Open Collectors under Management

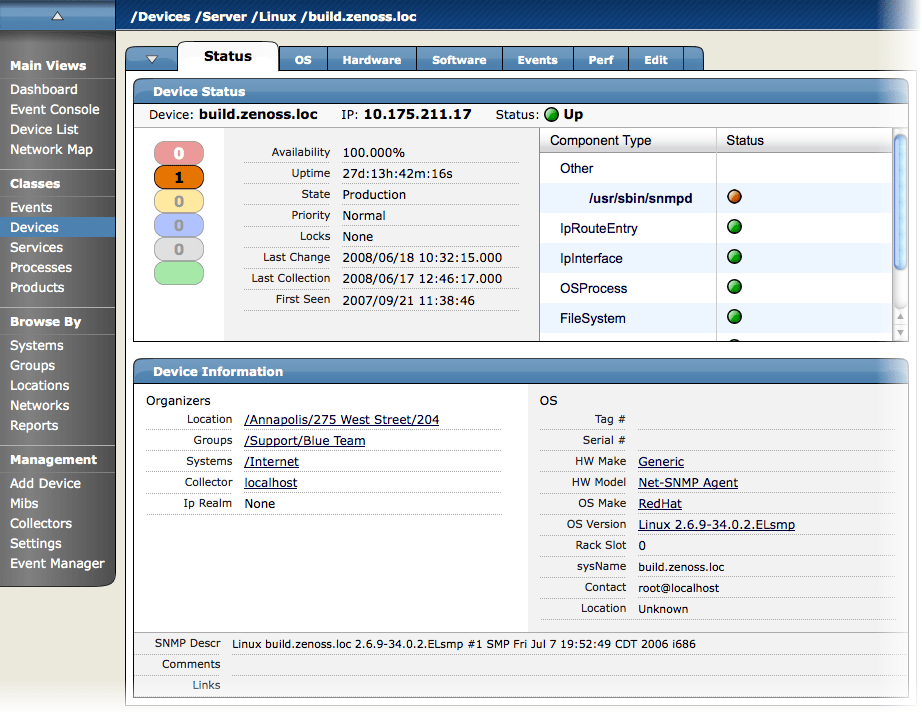(x=41, y=523)
